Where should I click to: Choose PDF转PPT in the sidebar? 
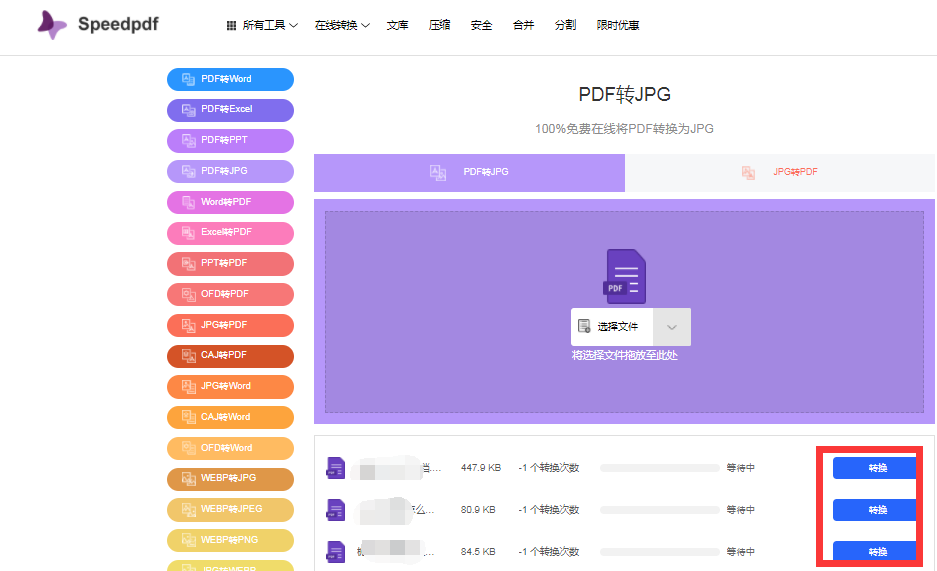click(x=230, y=140)
